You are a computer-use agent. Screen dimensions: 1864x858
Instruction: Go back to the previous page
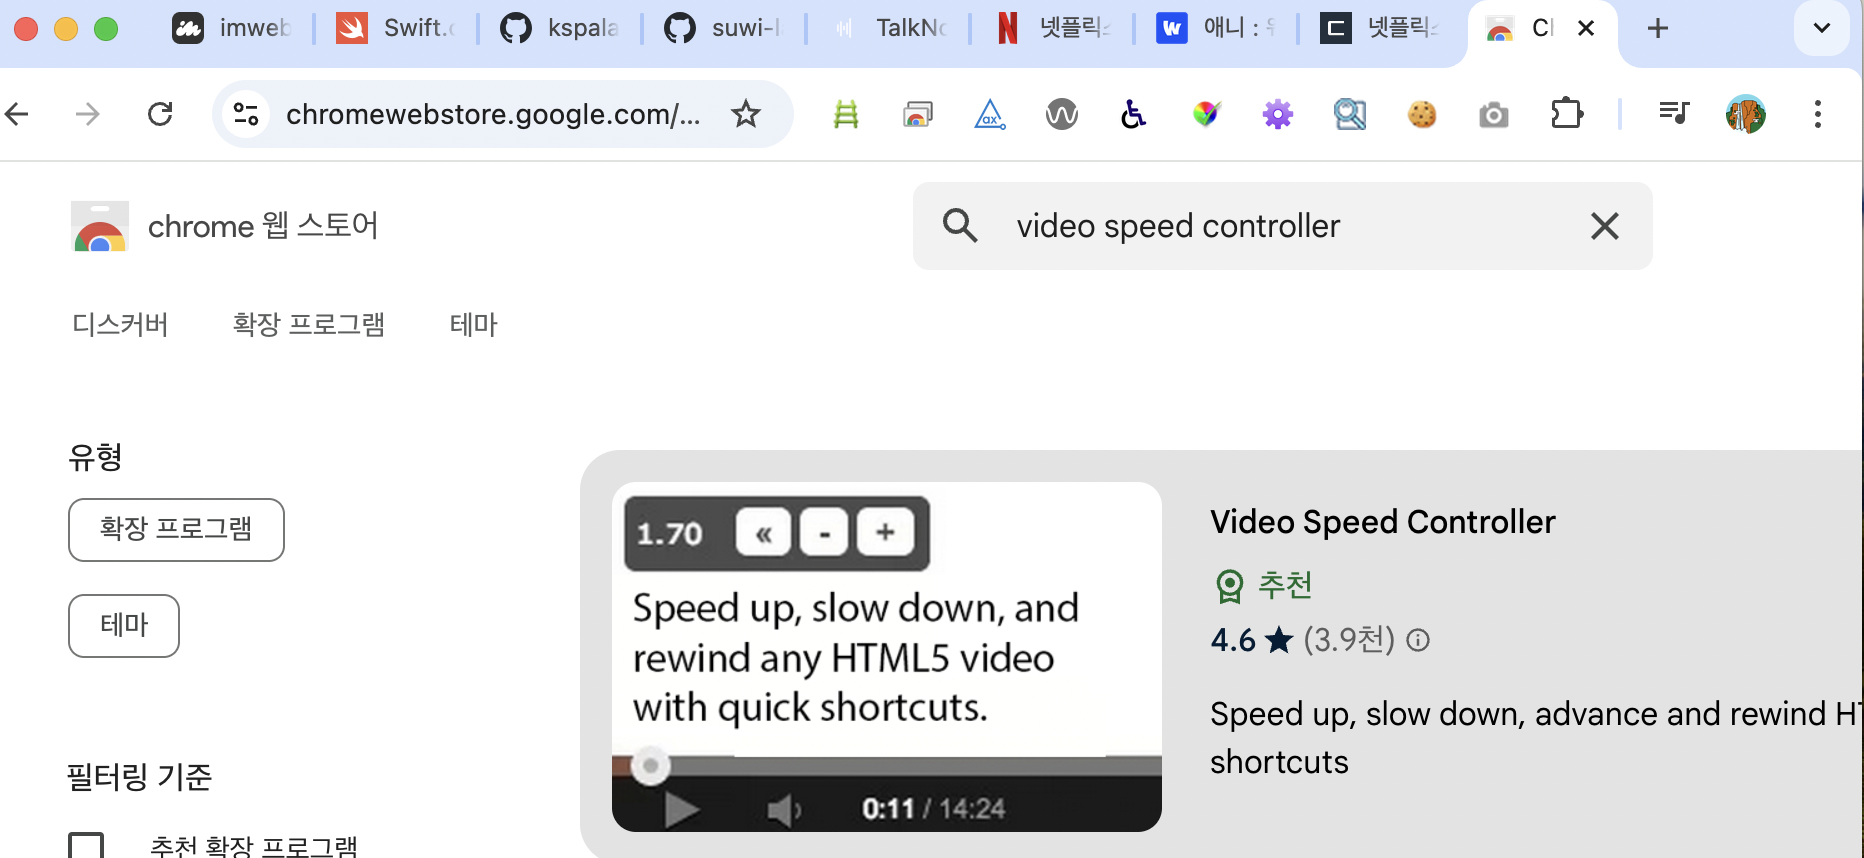[17, 114]
